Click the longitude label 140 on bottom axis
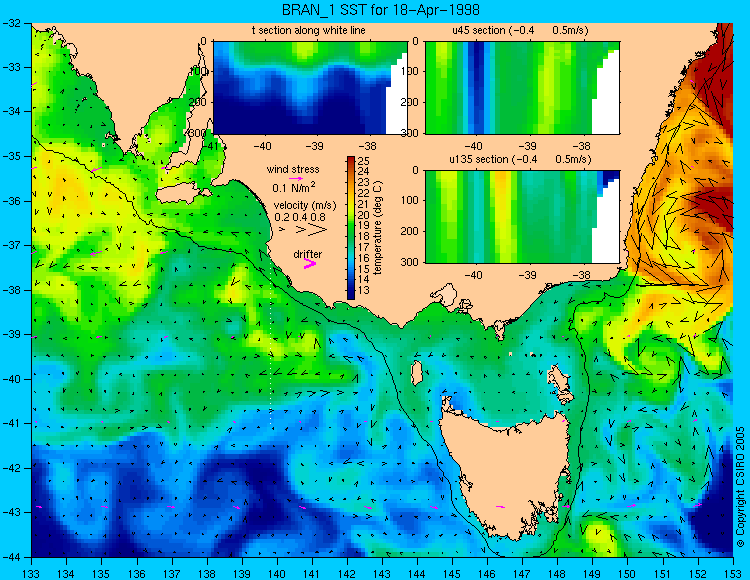 coord(277,574)
